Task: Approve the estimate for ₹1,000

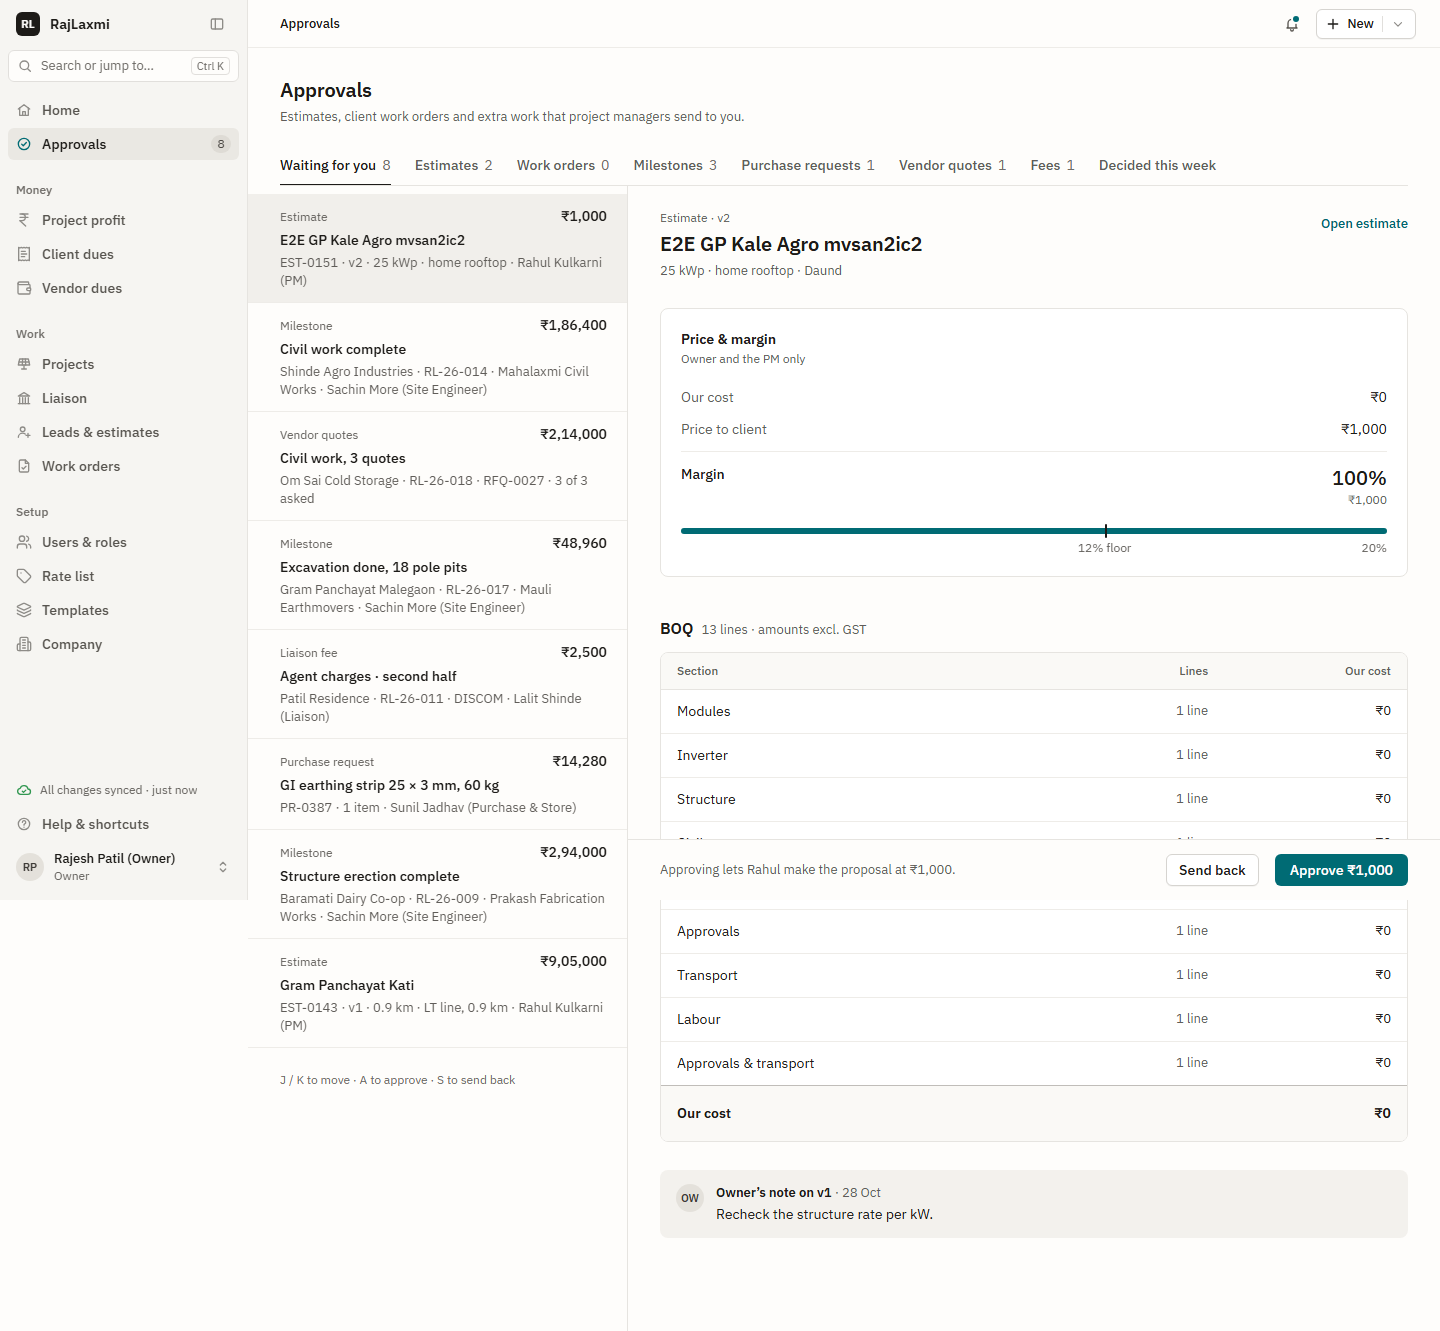Action: (x=1341, y=870)
